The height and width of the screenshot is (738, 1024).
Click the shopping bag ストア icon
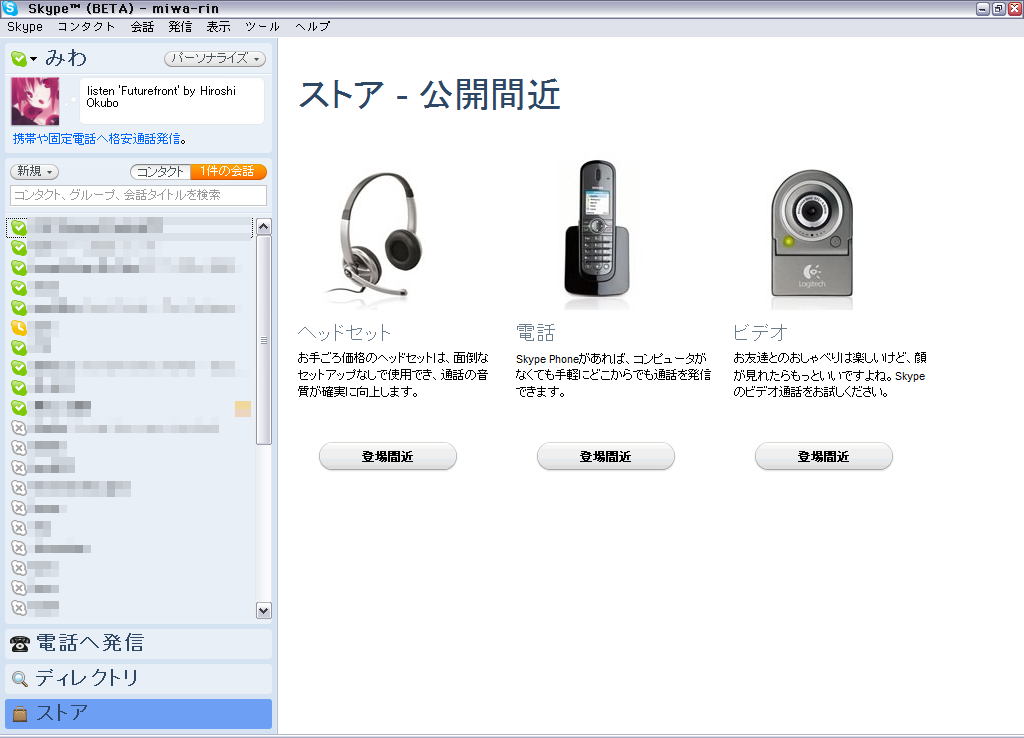(19, 714)
